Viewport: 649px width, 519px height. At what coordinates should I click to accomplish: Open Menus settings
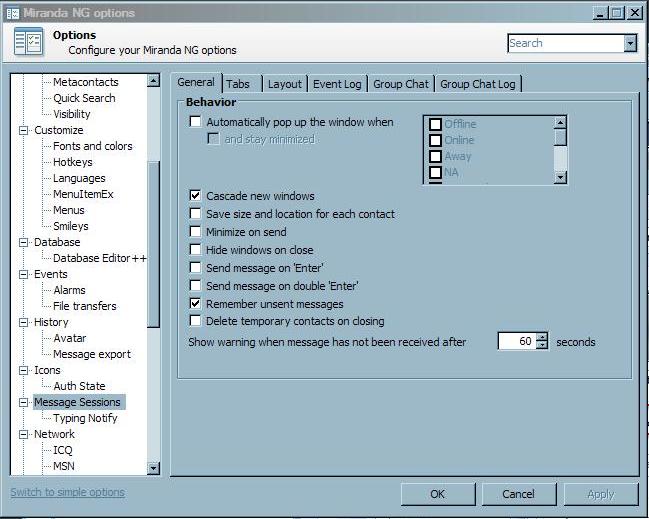coord(69,210)
